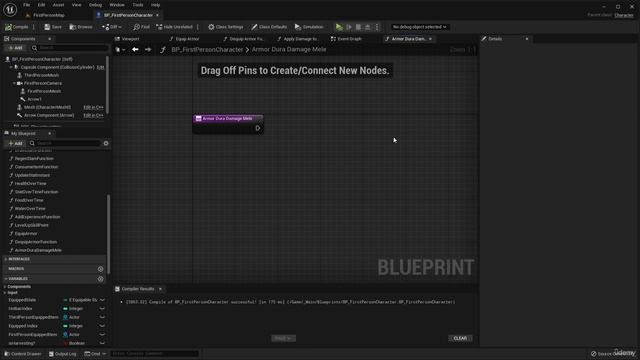Select FirstPersonMesh component
The image size is (640, 360).
click(x=44, y=91)
